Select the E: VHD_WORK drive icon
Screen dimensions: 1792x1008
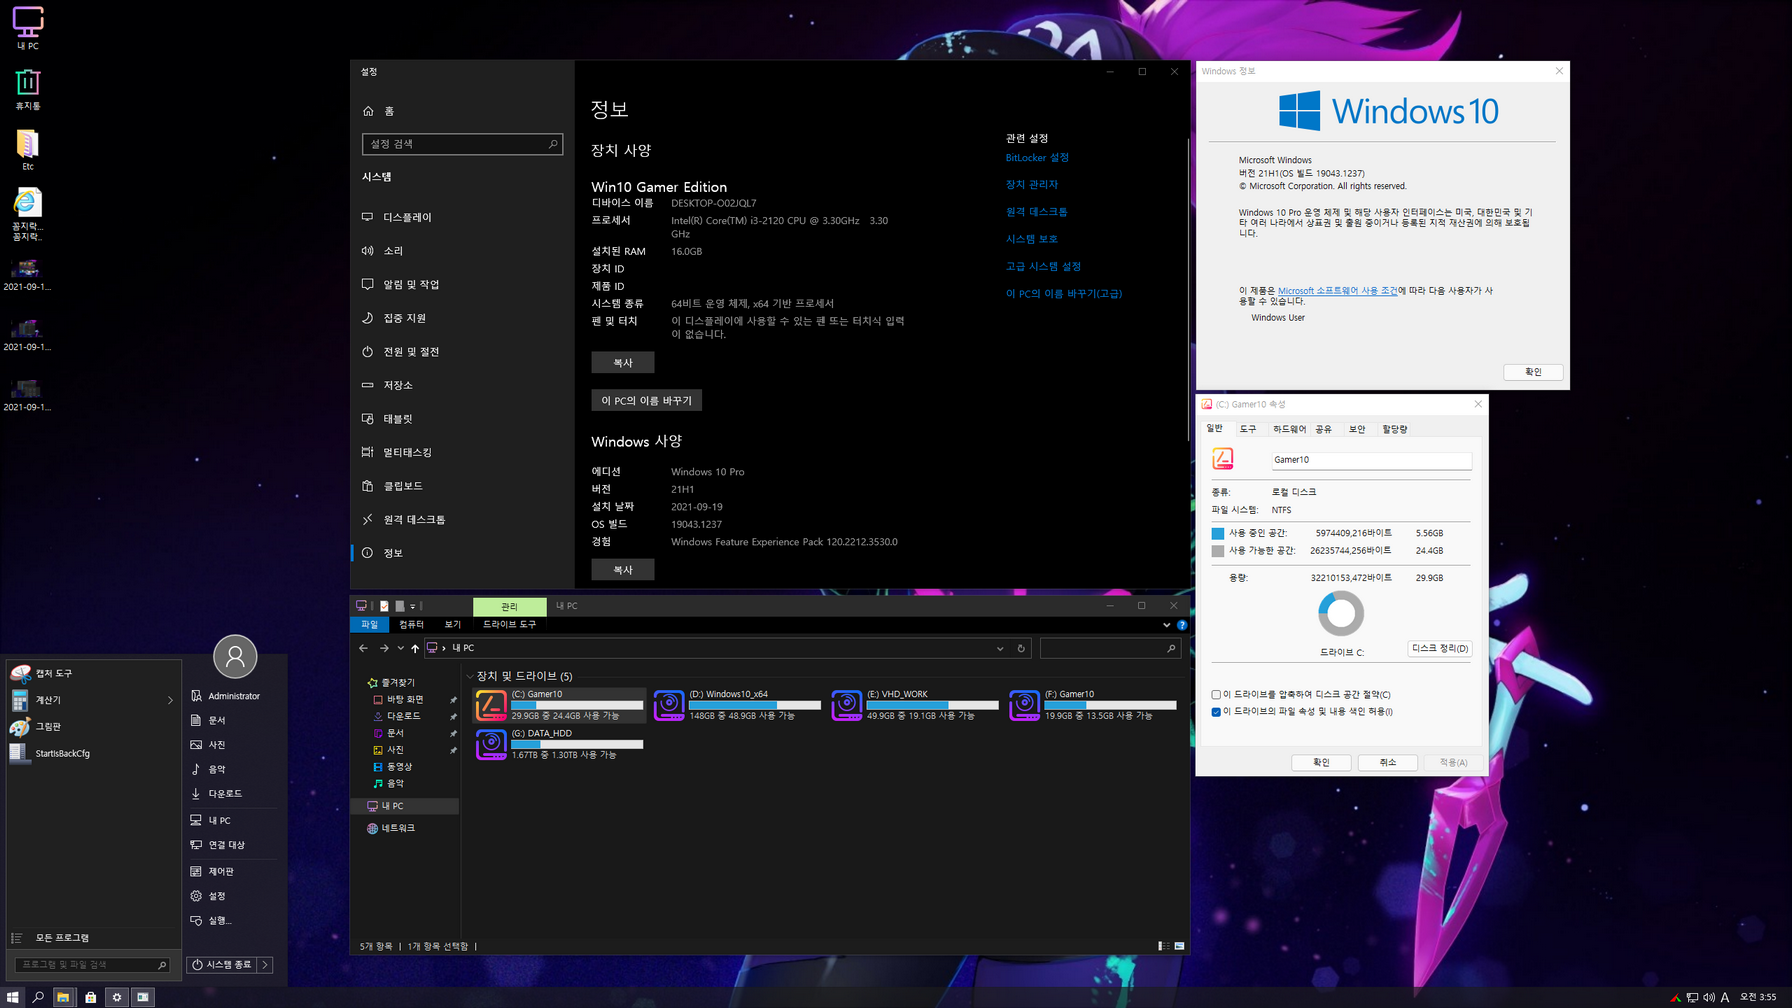click(846, 705)
